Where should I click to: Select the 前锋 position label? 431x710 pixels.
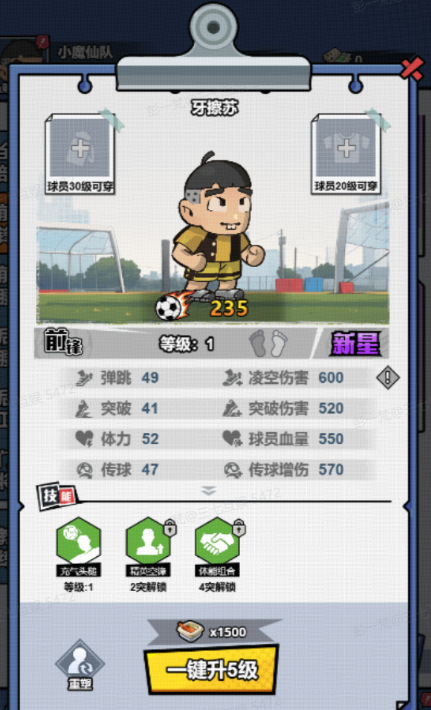64,341
